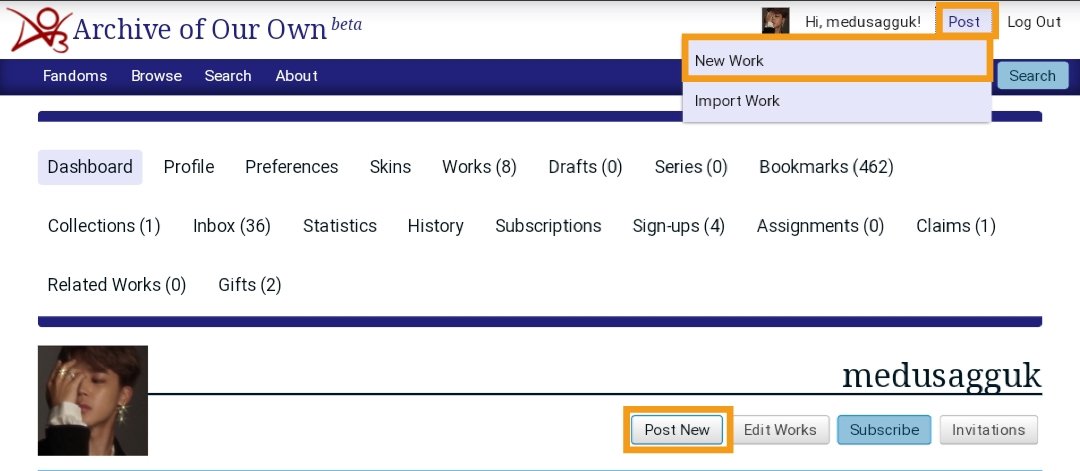Image resolution: width=1080 pixels, height=471 pixels.
Task: Click the Subscribe button
Action: coord(884,430)
